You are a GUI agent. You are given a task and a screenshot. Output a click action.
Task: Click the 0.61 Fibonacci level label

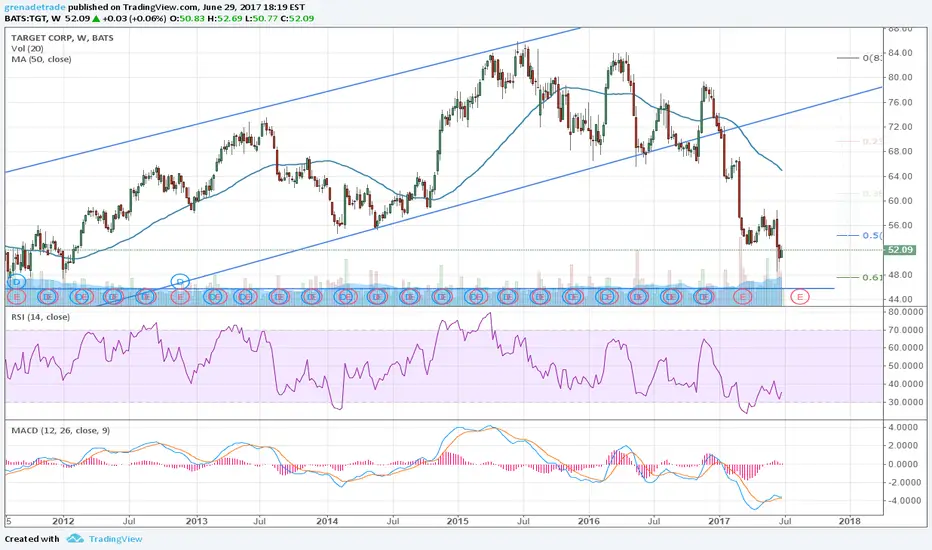tap(872, 277)
